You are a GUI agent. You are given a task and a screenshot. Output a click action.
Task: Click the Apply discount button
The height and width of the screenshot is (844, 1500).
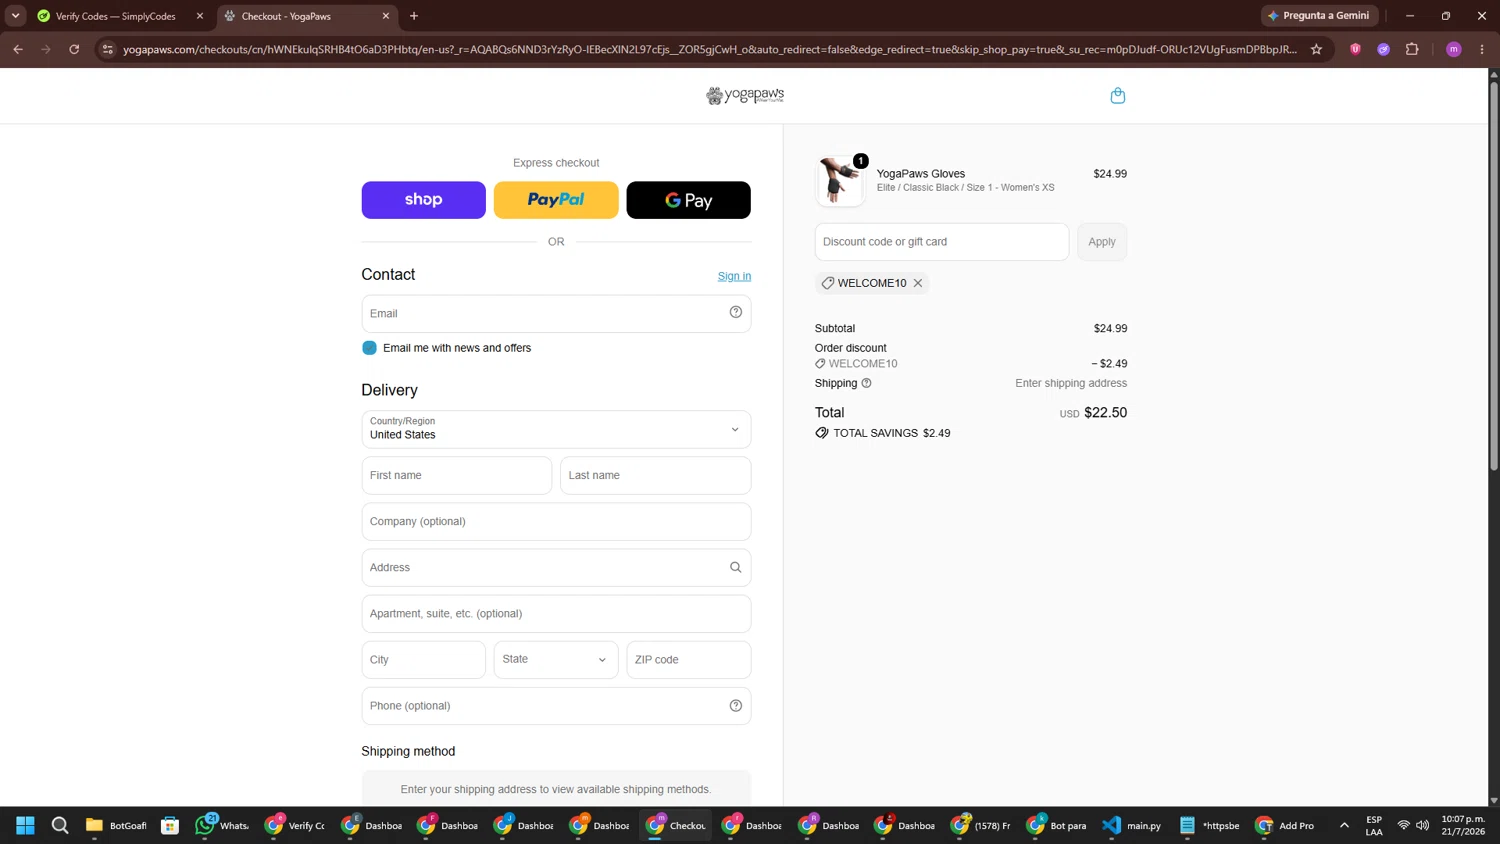point(1102,242)
